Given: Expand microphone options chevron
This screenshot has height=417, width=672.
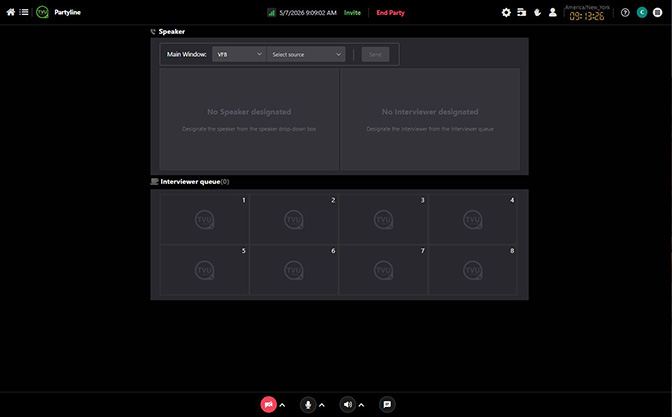Looking at the screenshot, I should (x=322, y=405).
